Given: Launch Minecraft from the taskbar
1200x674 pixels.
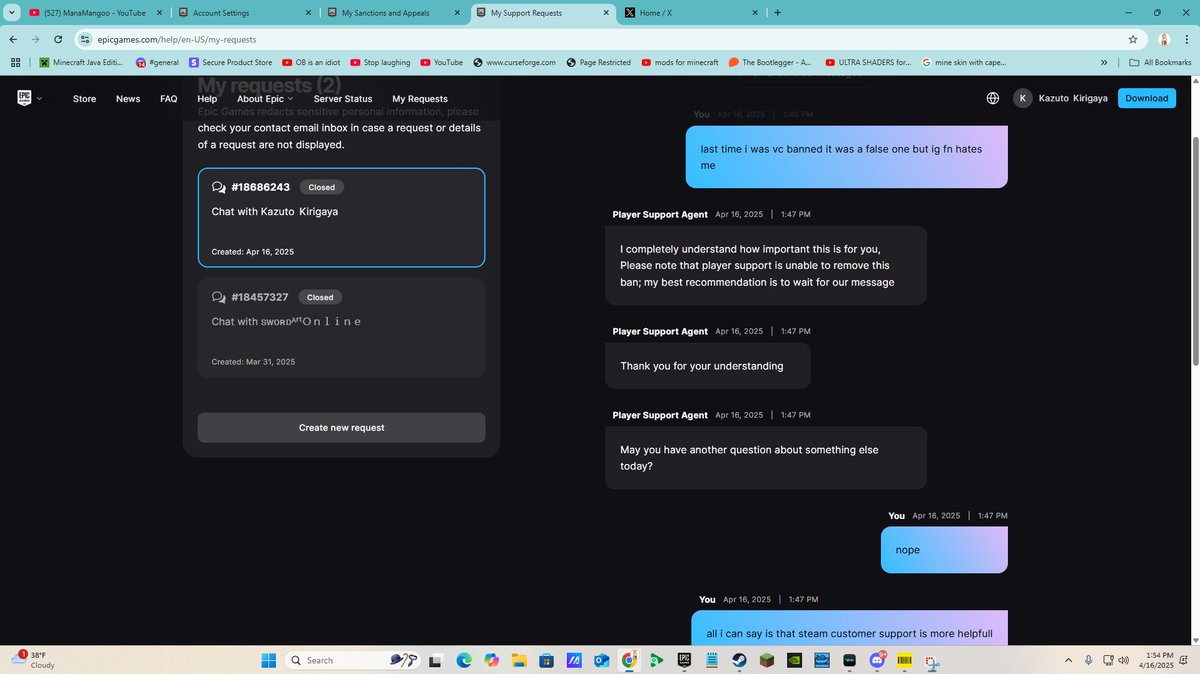Looking at the screenshot, I should pos(767,660).
